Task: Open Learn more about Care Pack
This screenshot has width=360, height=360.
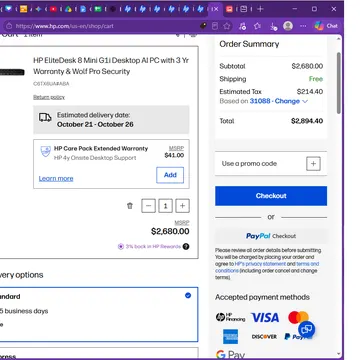Action: pos(56,179)
